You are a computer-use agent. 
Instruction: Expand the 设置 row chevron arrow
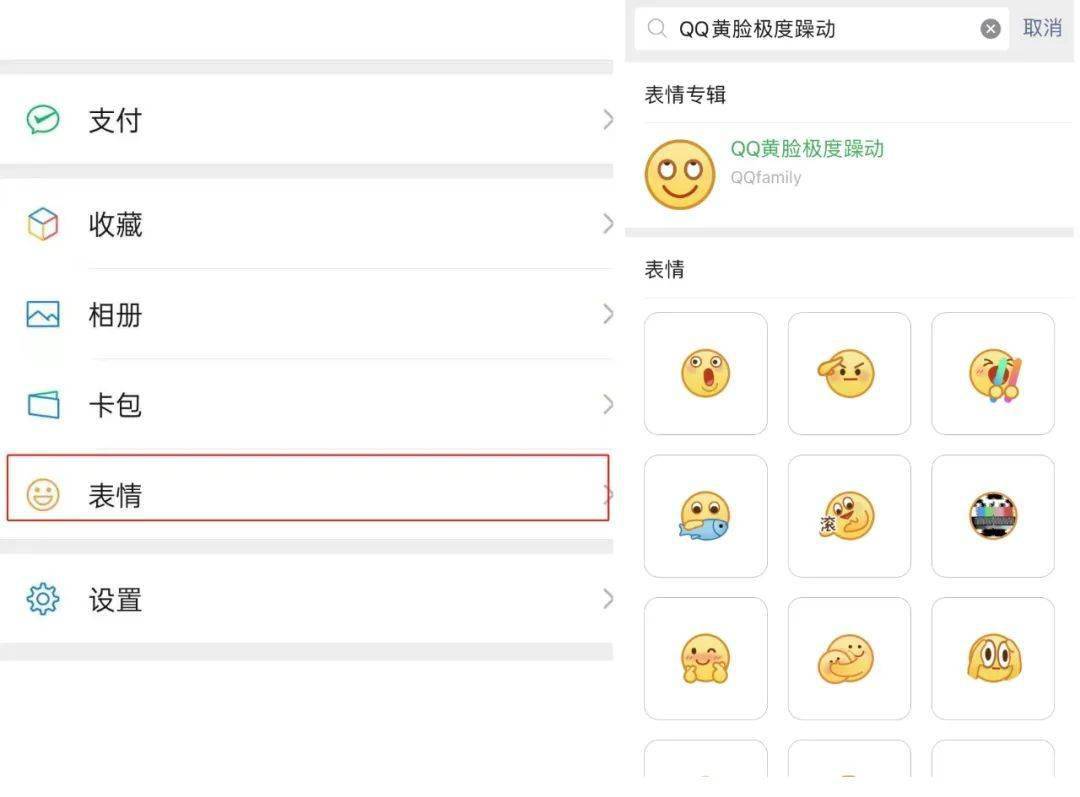pyautogui.click(x=608, y=599)
